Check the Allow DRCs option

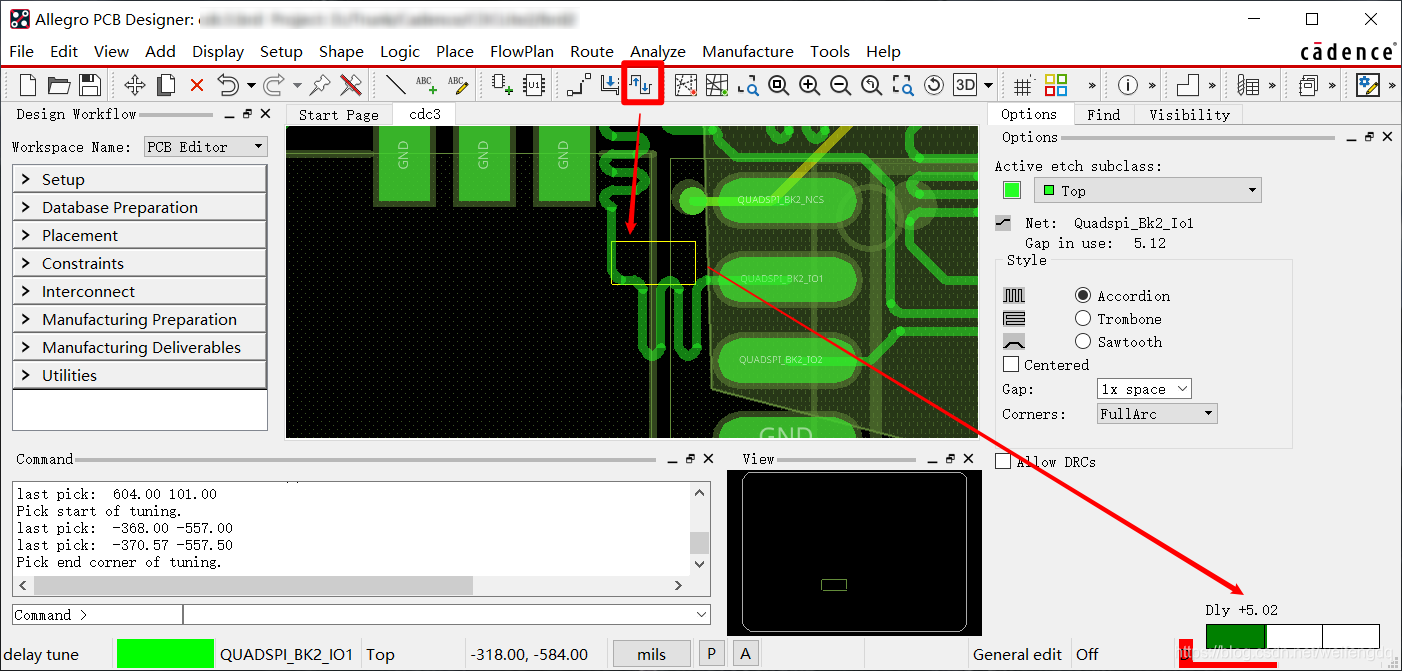click(1003, 461)
